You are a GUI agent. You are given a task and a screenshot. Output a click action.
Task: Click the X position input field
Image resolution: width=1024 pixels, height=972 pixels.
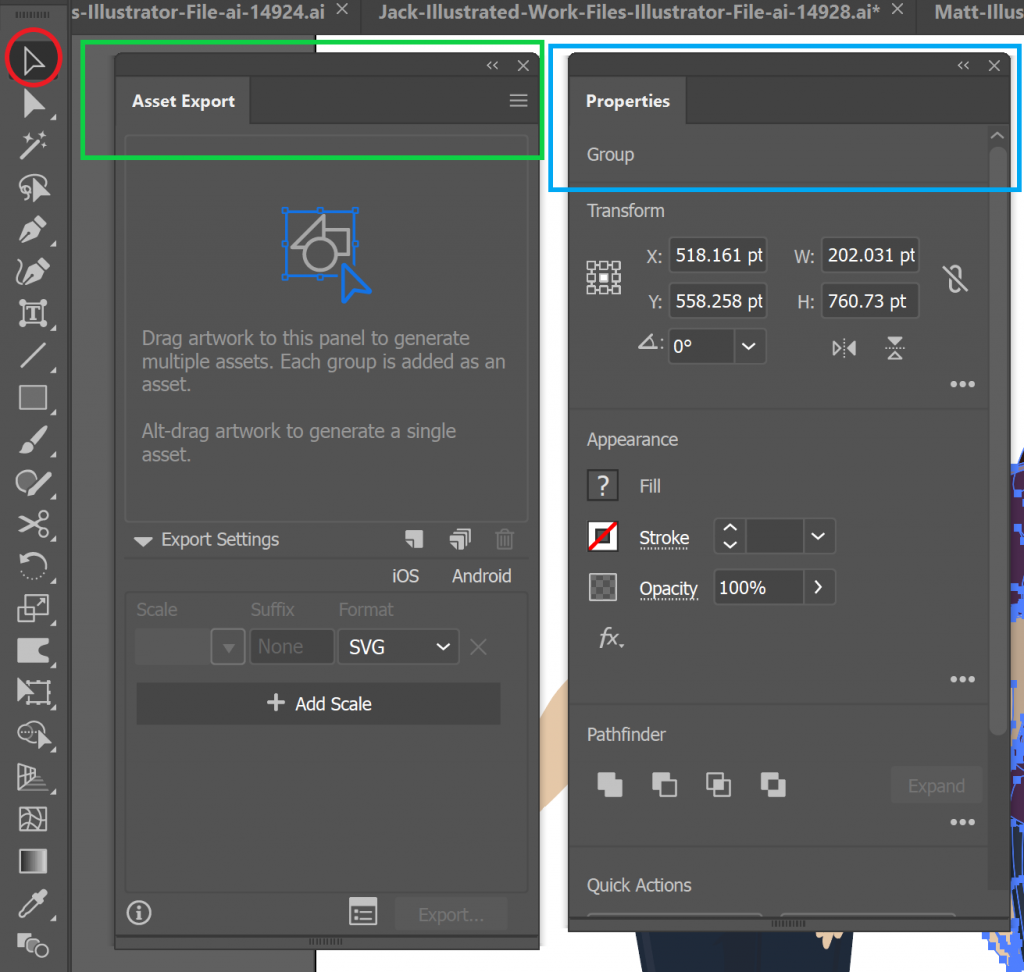[718, 255]
